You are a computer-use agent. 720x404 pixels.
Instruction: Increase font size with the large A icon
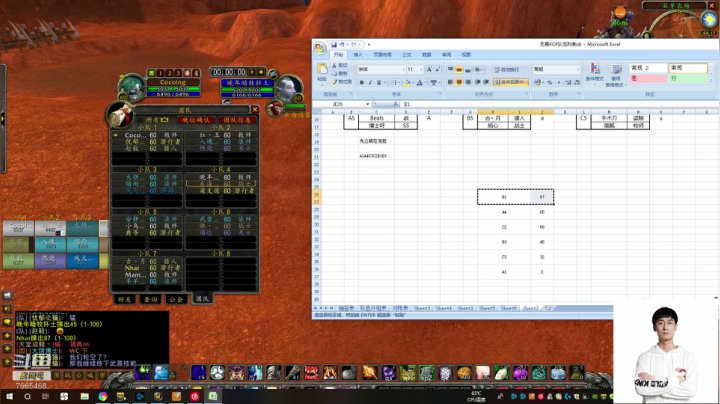coord(429,69)
